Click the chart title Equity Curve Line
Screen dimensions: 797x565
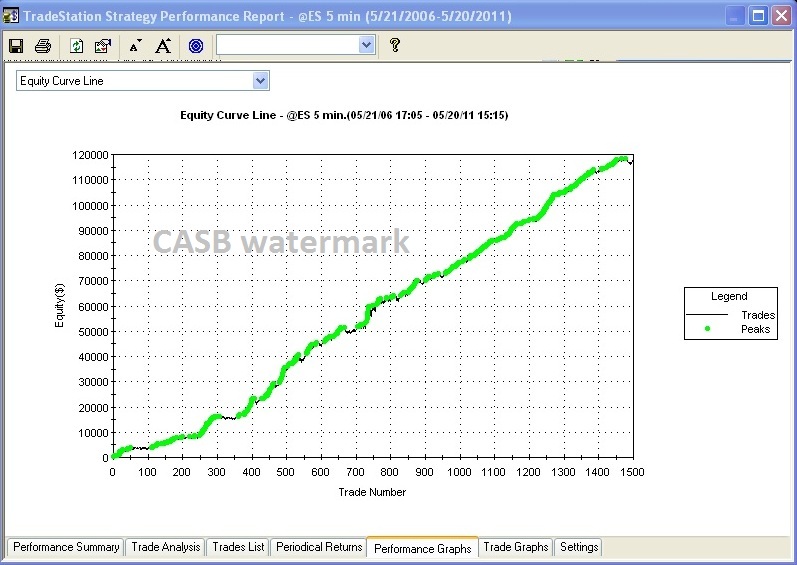click(x=344, y=115)
